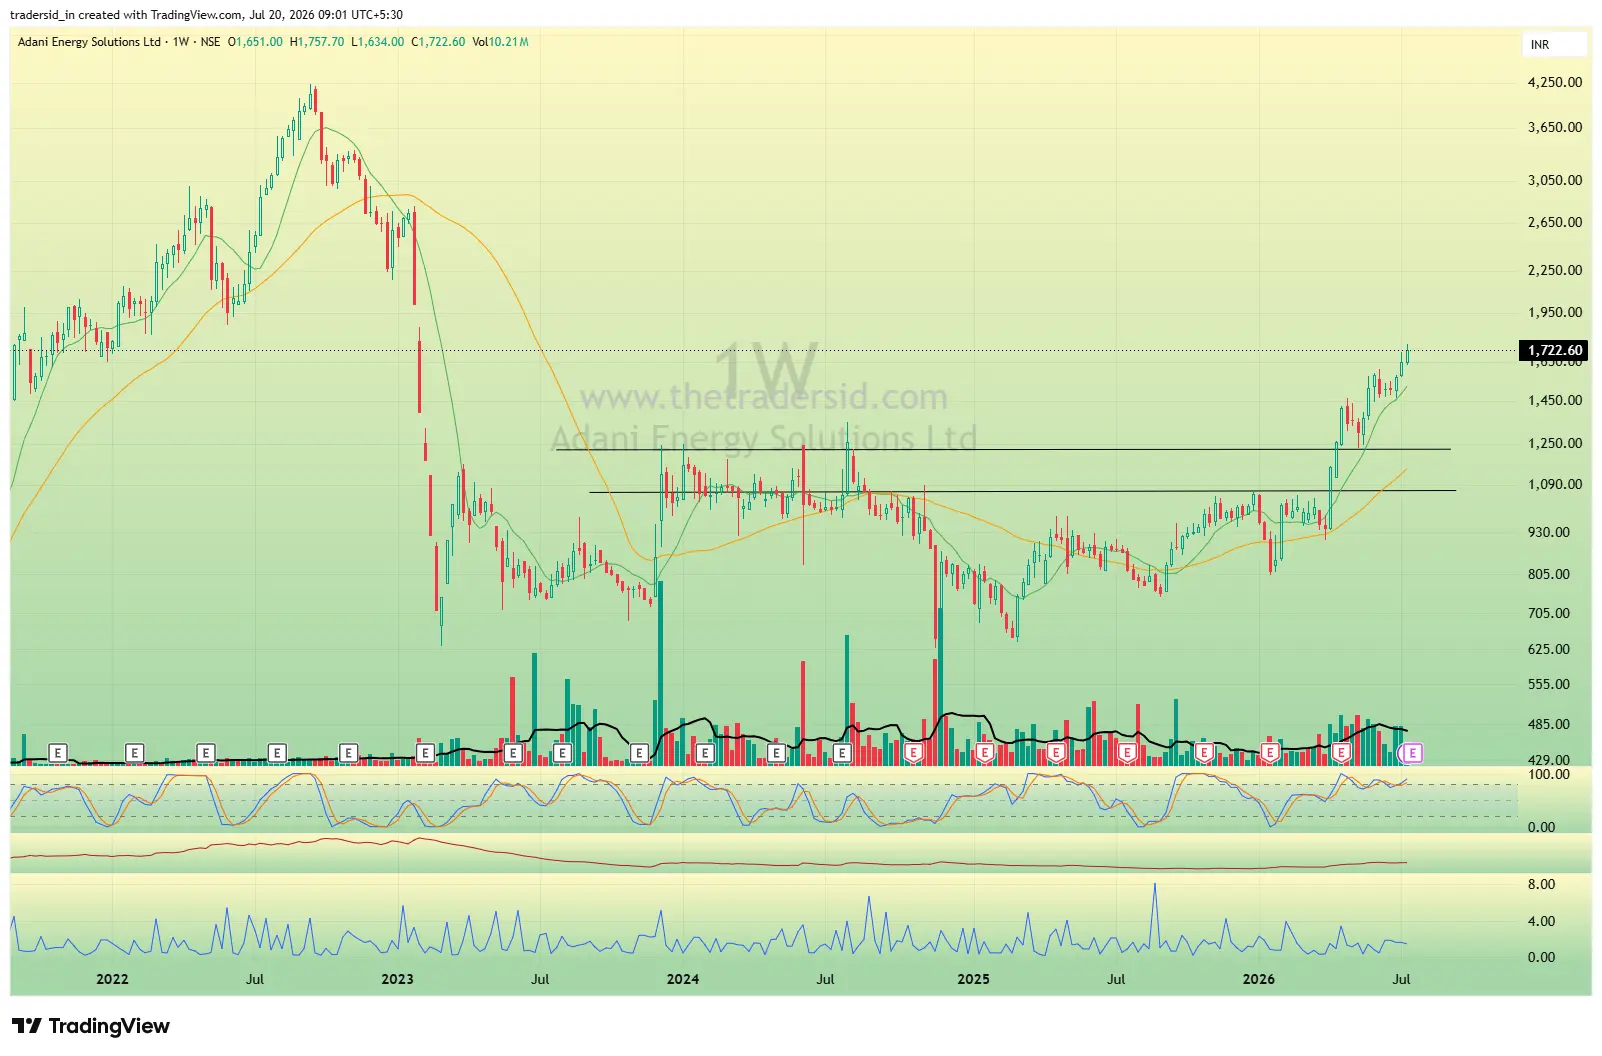The image size is (1602, 1056).
Task: Click the 485.00 price axis label
Action: pyautogui.click(x=1549, y=724)
